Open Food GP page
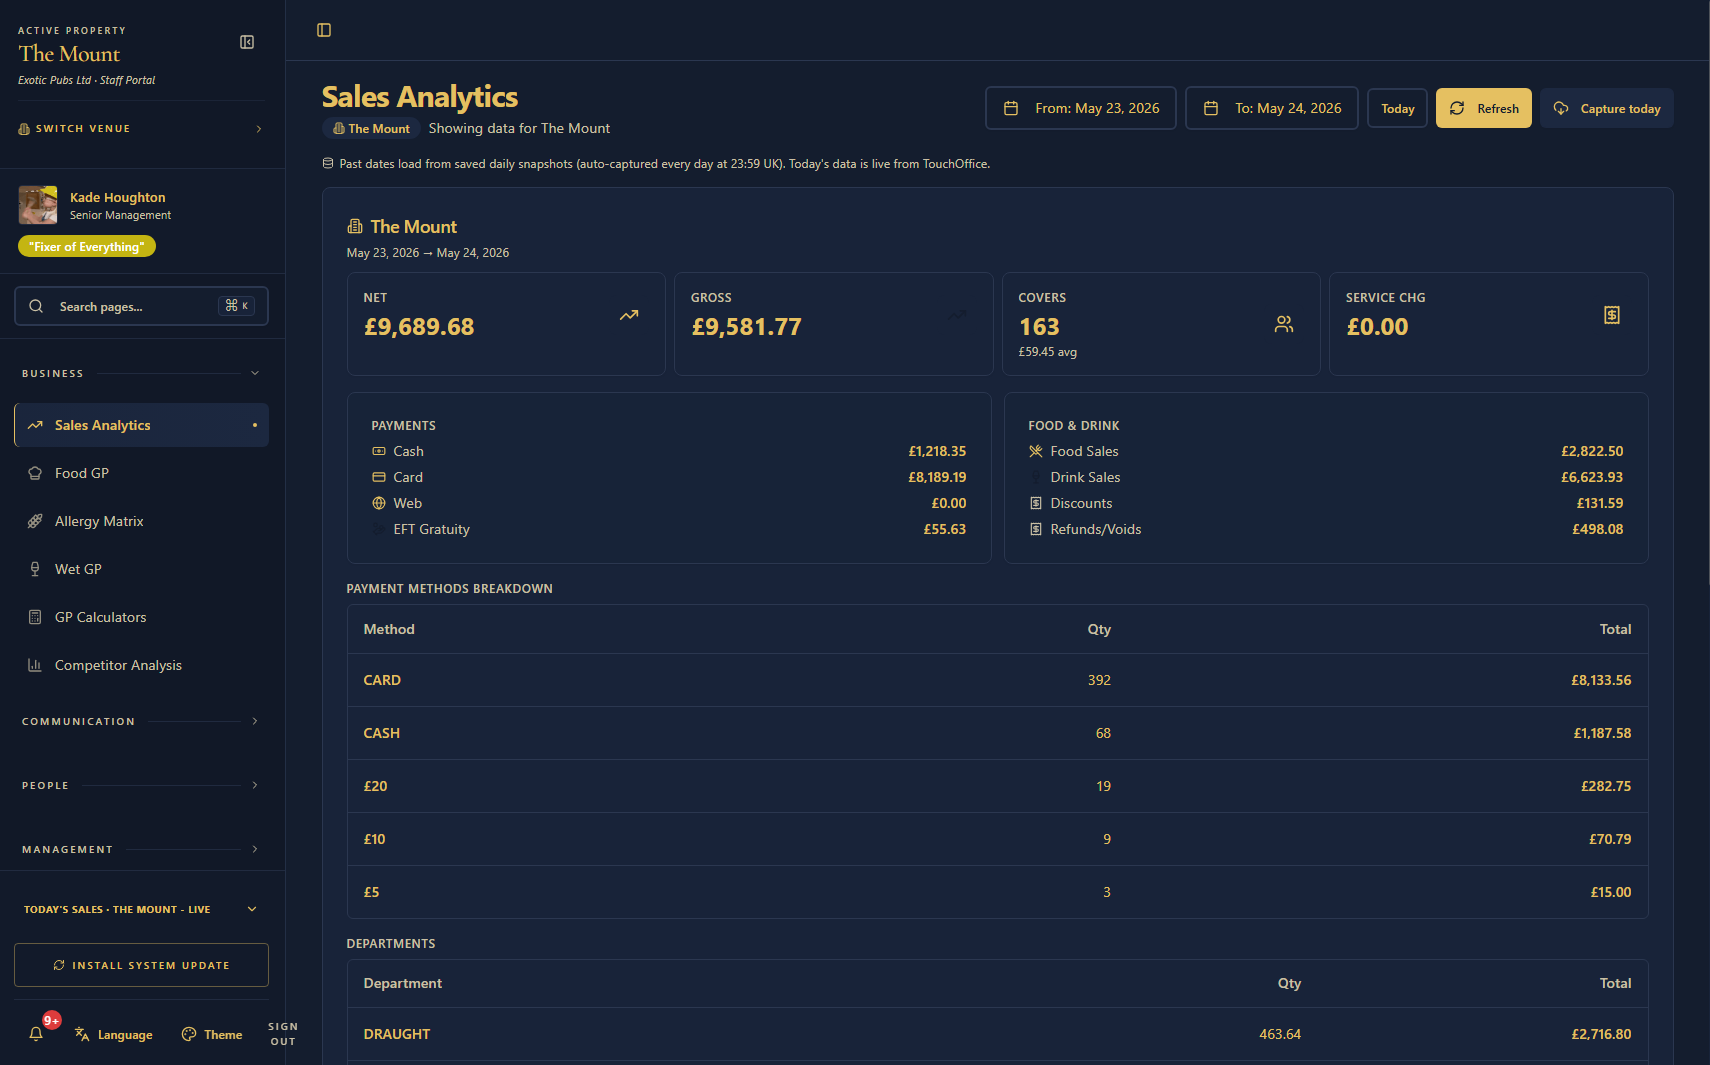 tap(141, 473)
